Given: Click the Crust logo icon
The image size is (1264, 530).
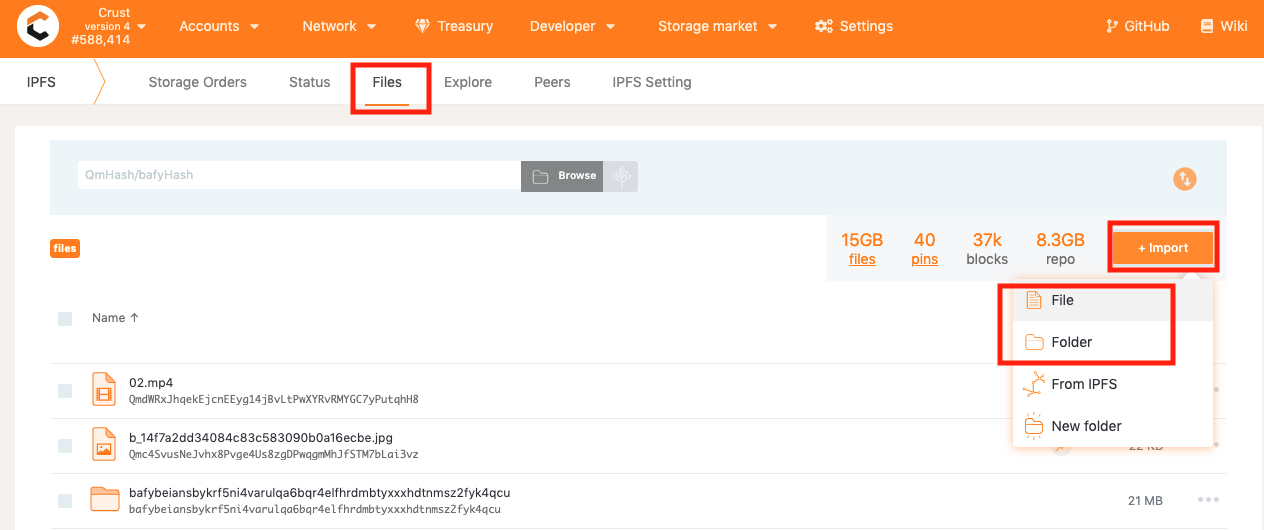Looking at the screenshot, I should 37,27.
